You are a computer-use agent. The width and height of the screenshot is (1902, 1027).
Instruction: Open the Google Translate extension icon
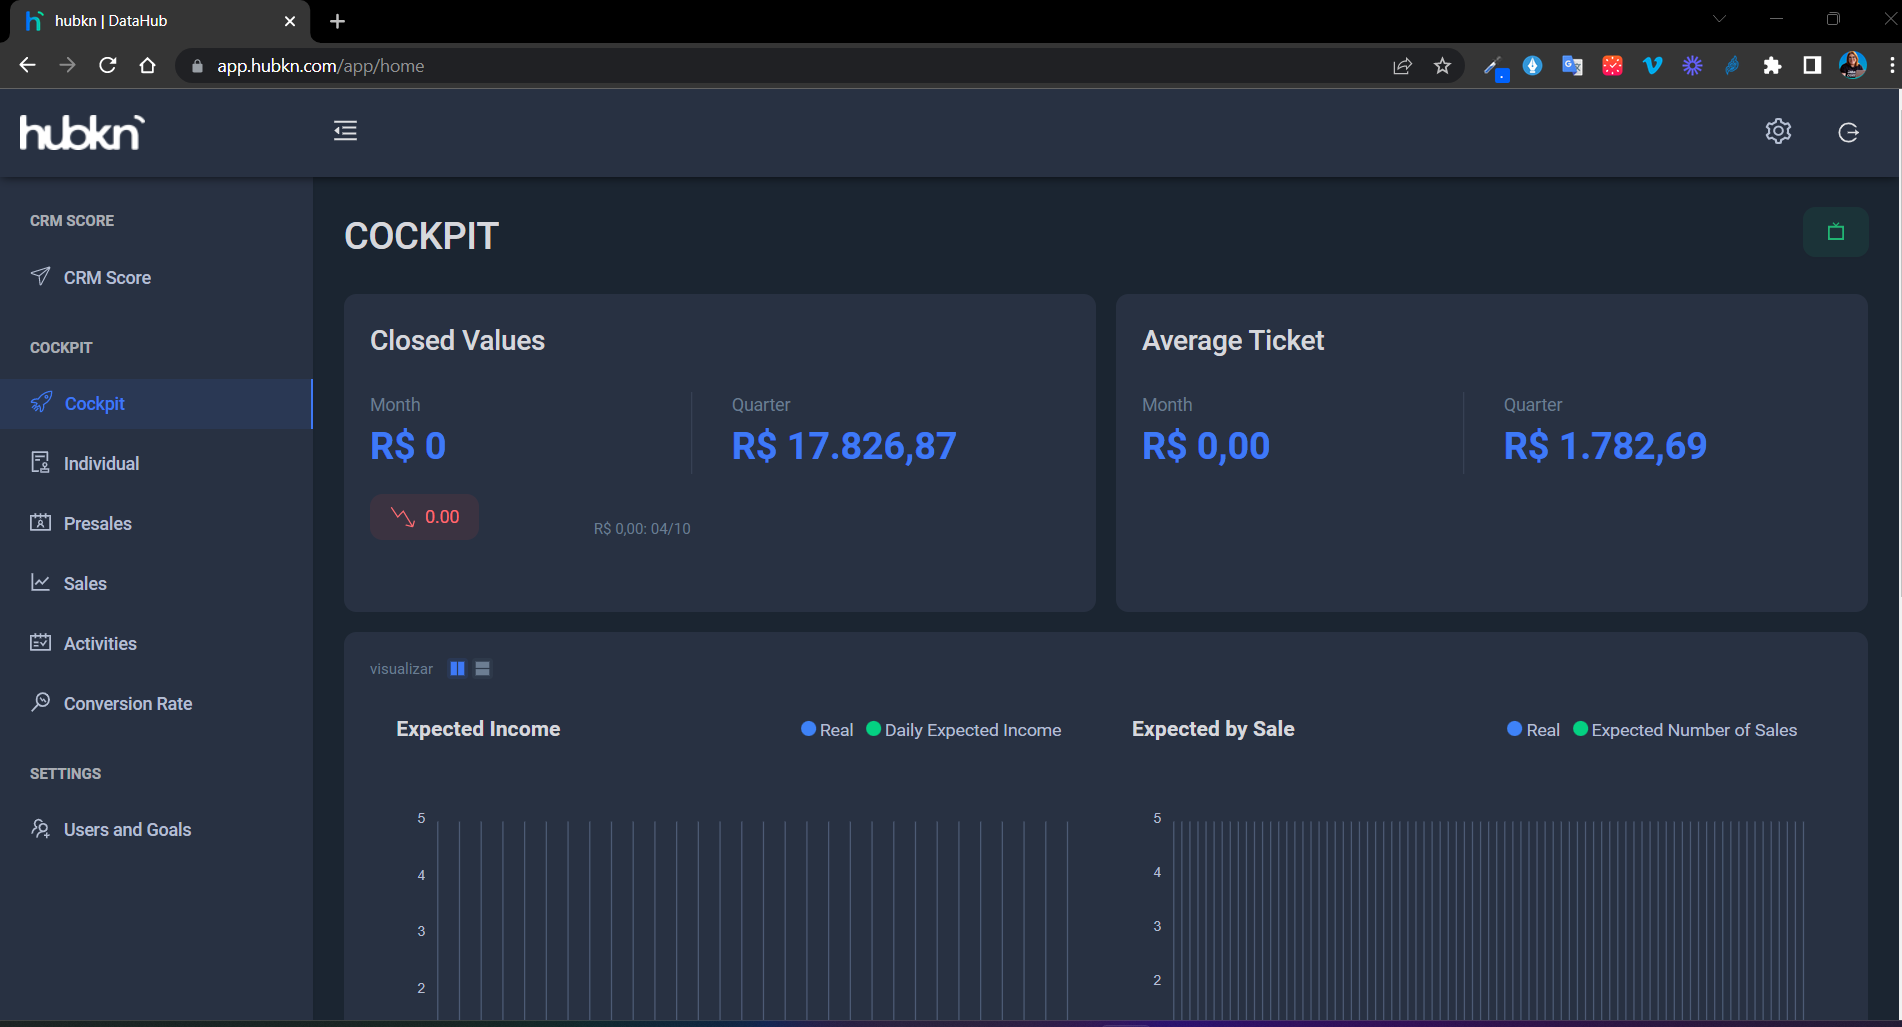coord(1572,66)
